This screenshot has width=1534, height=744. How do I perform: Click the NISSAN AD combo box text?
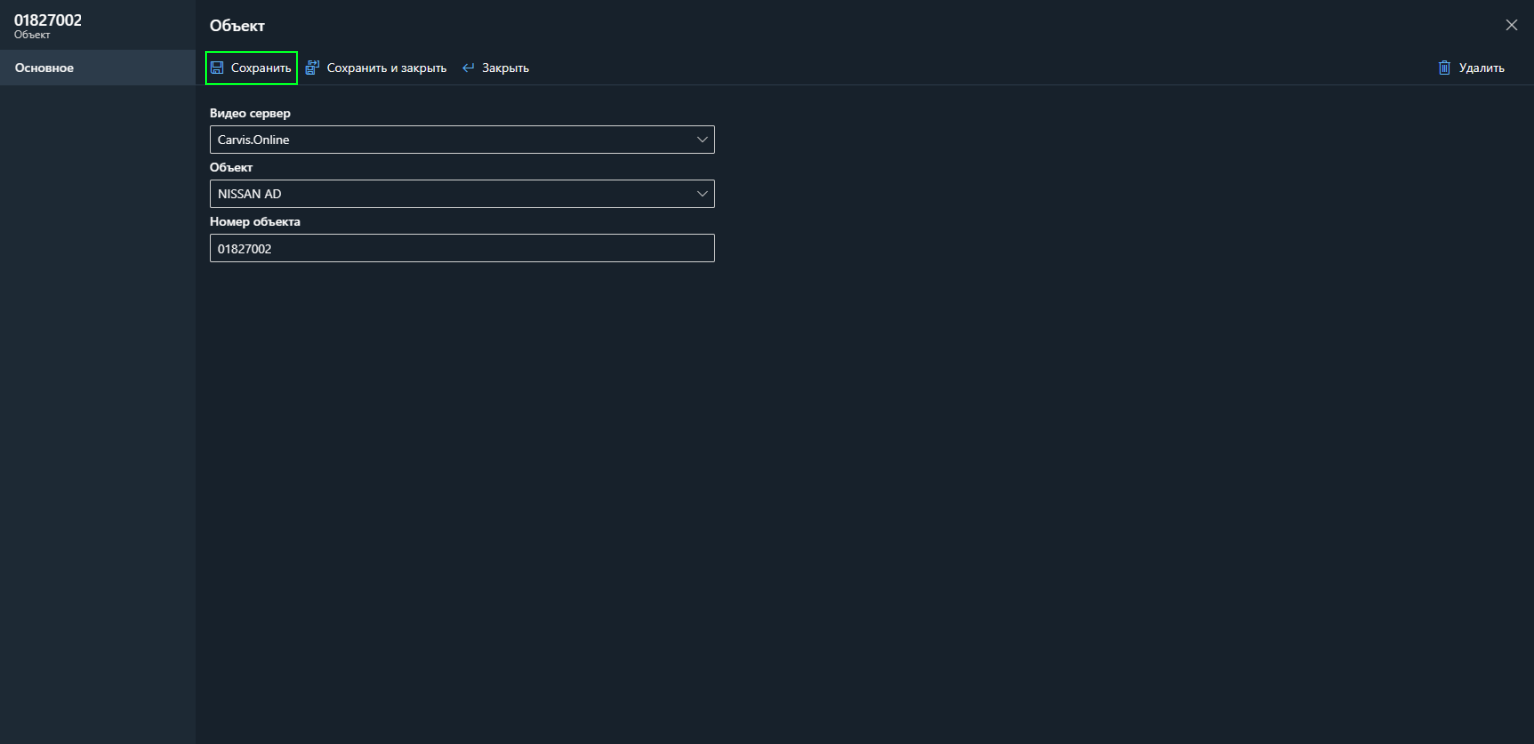click(250, 194)
